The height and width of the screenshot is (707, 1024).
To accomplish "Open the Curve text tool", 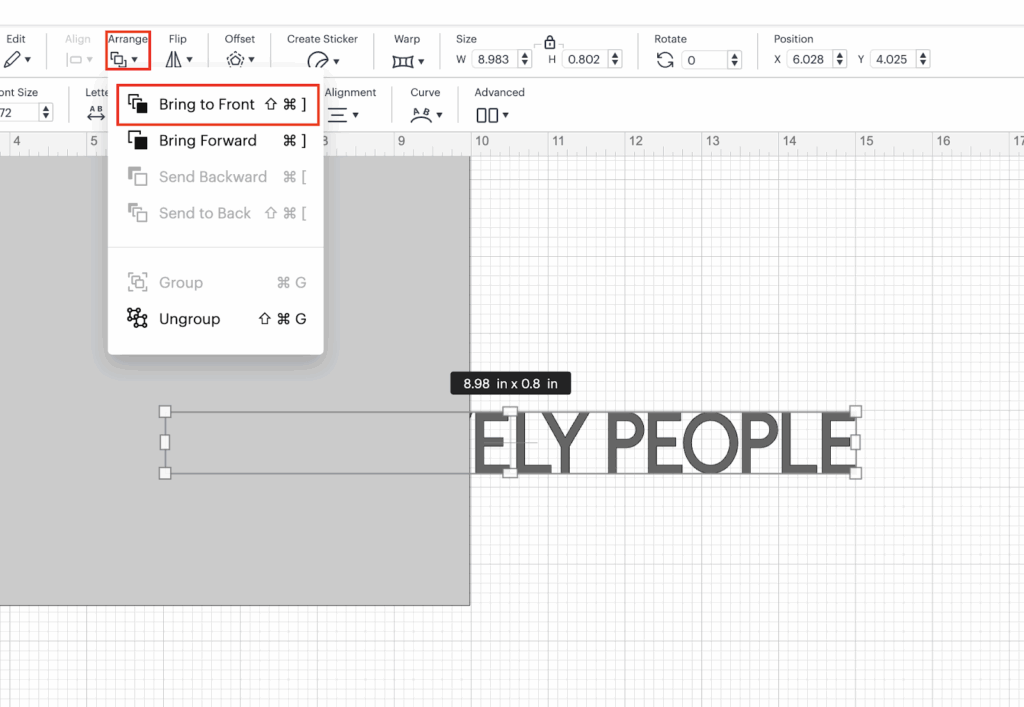I will (x=427, y=114).
